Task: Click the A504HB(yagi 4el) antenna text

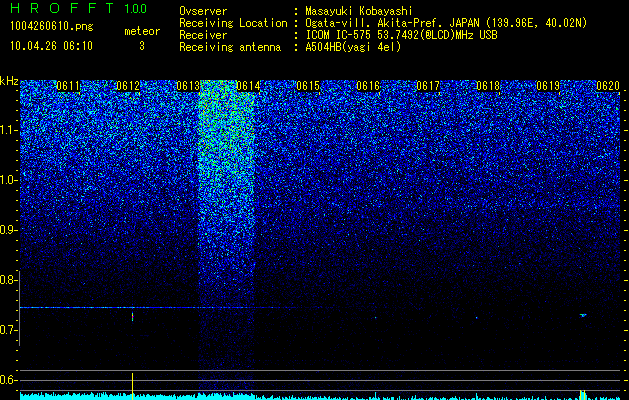Action: [353, 47]
